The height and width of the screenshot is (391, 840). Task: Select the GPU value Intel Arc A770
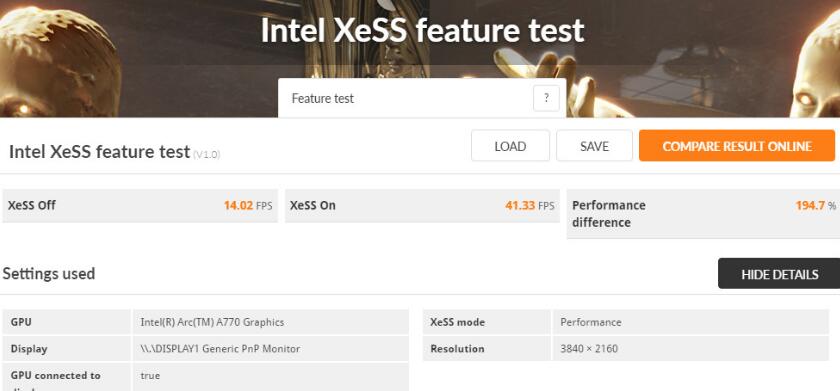[212, 322]
